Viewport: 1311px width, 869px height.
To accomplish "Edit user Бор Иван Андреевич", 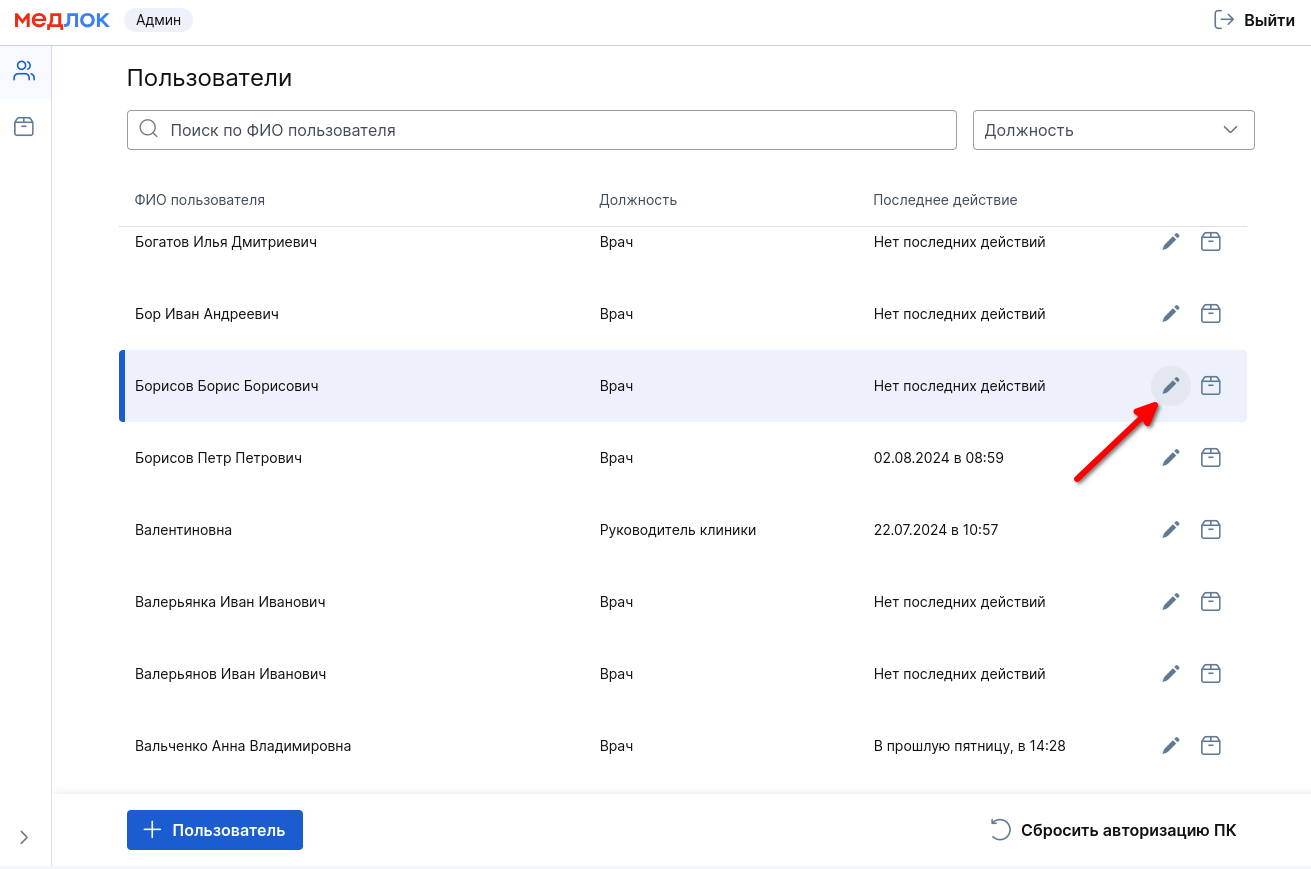I will 1171,314.
